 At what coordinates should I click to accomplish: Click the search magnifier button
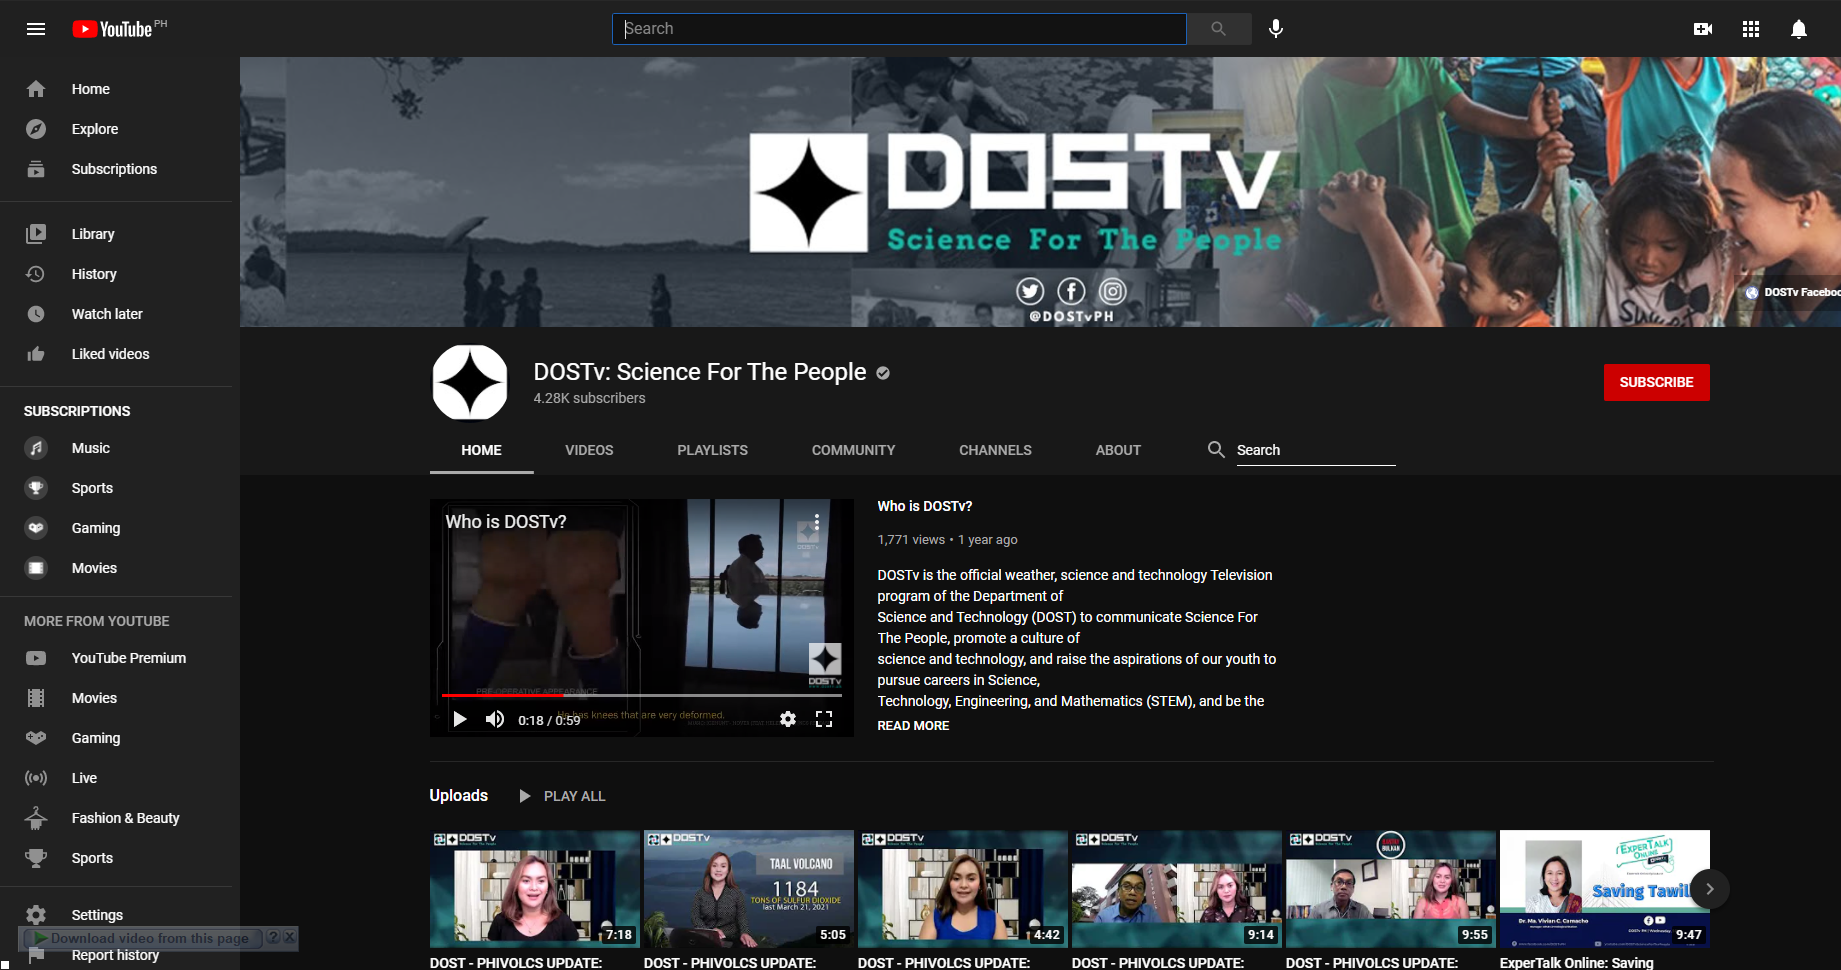1218,29
